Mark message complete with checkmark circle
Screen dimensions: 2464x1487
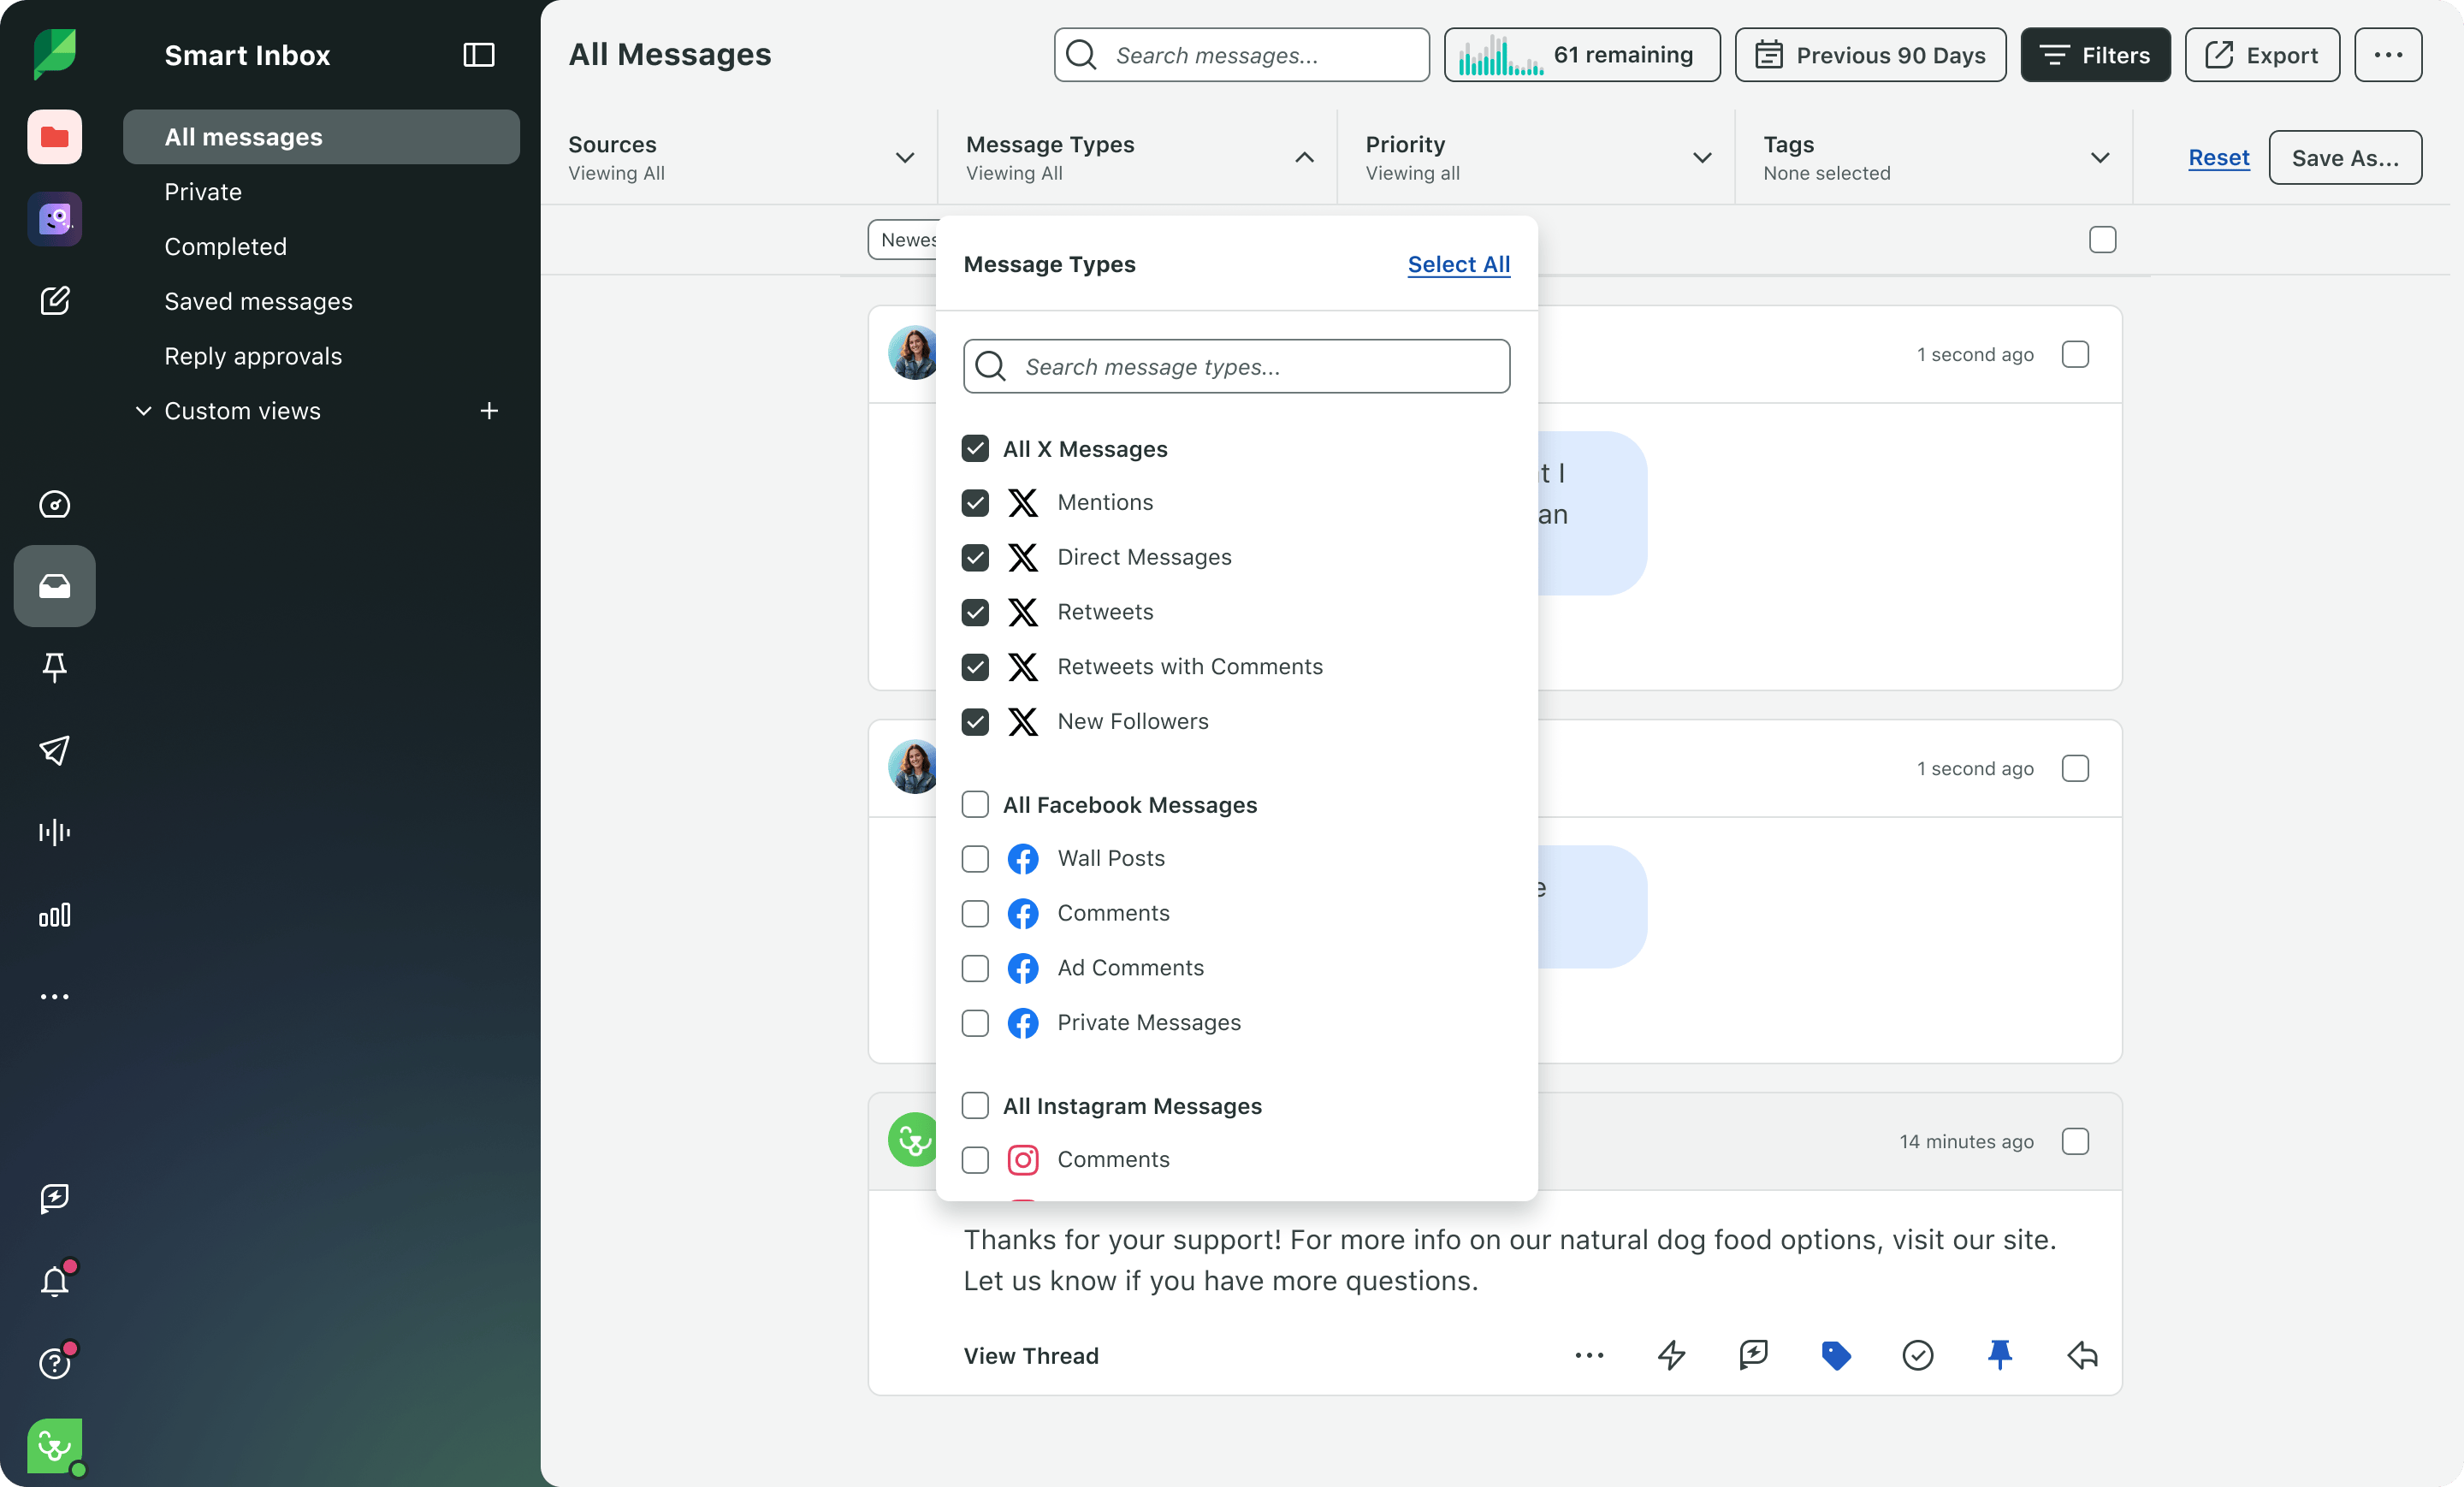point(1918,1355)
